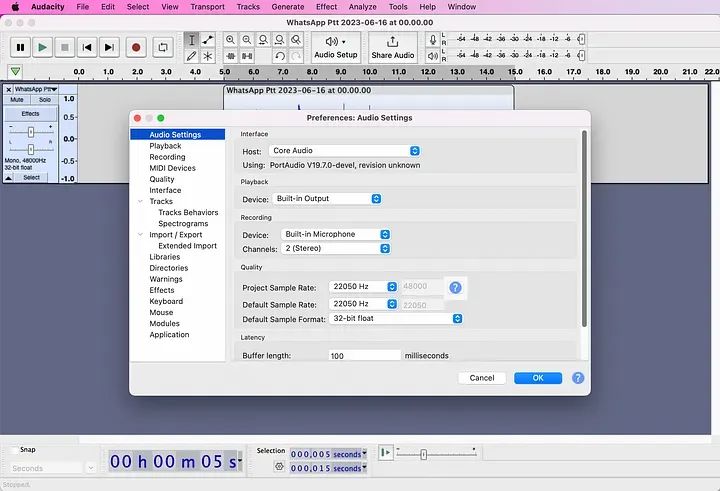
Task: Collapse the Import / Export group
Action: tap(141, 235)
